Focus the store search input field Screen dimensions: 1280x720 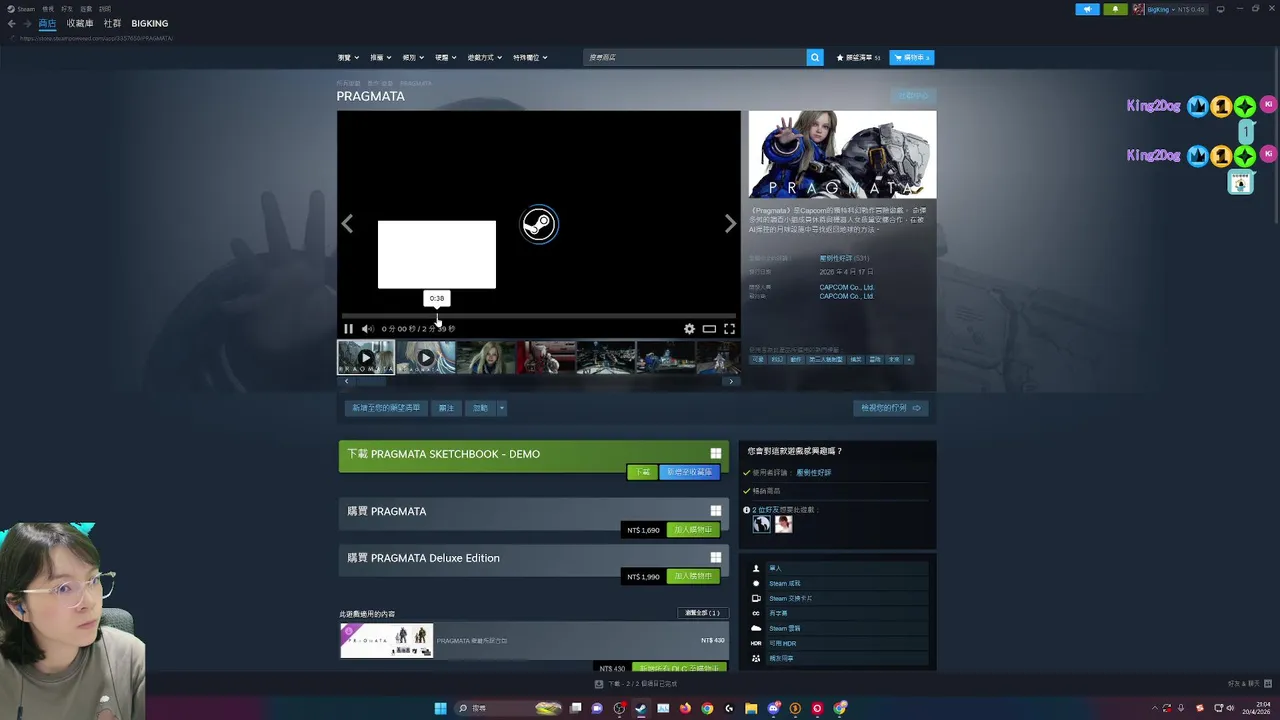[x=695, y=58]
